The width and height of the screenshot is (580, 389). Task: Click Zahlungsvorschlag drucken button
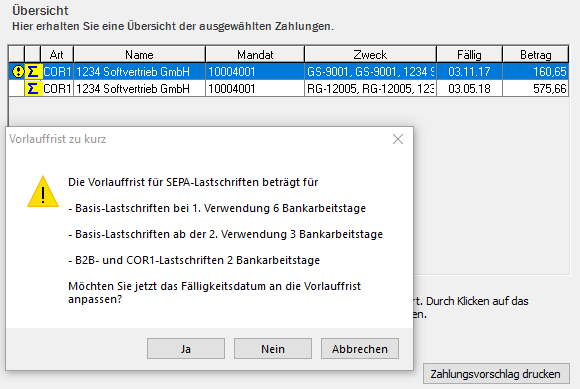click(x=496, y=373)
